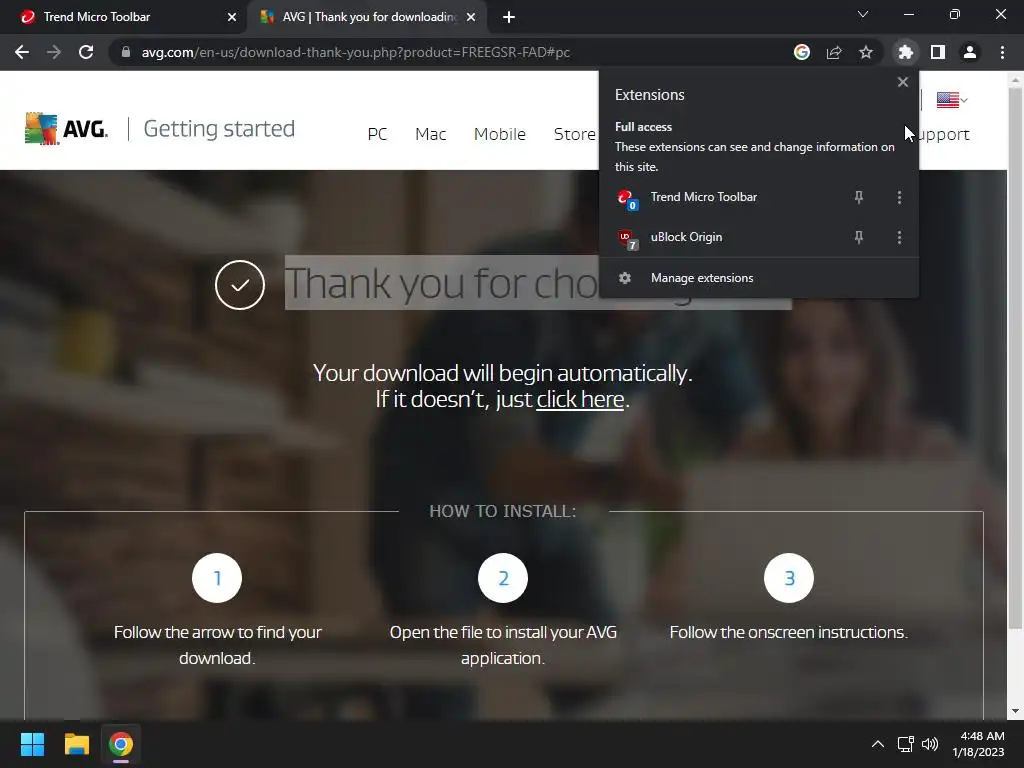Show hidden system tray icons

tap(878, 744)
